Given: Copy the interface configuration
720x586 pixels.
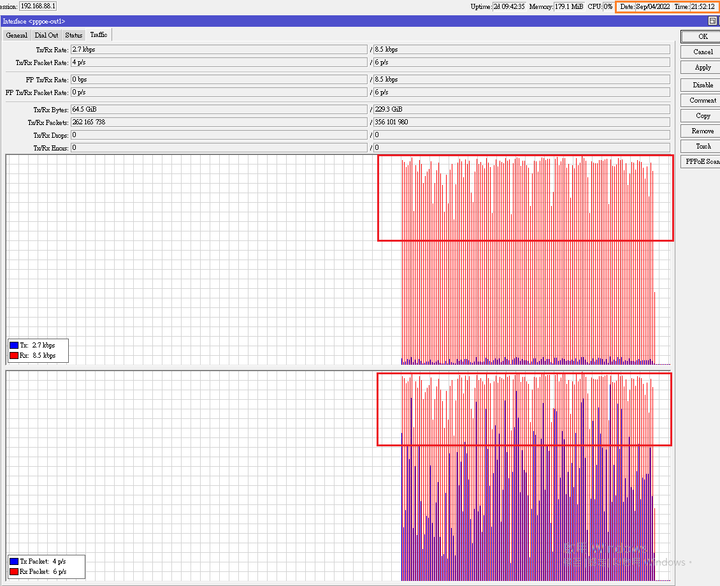Looking at the screenshot, I should (703, 116).
